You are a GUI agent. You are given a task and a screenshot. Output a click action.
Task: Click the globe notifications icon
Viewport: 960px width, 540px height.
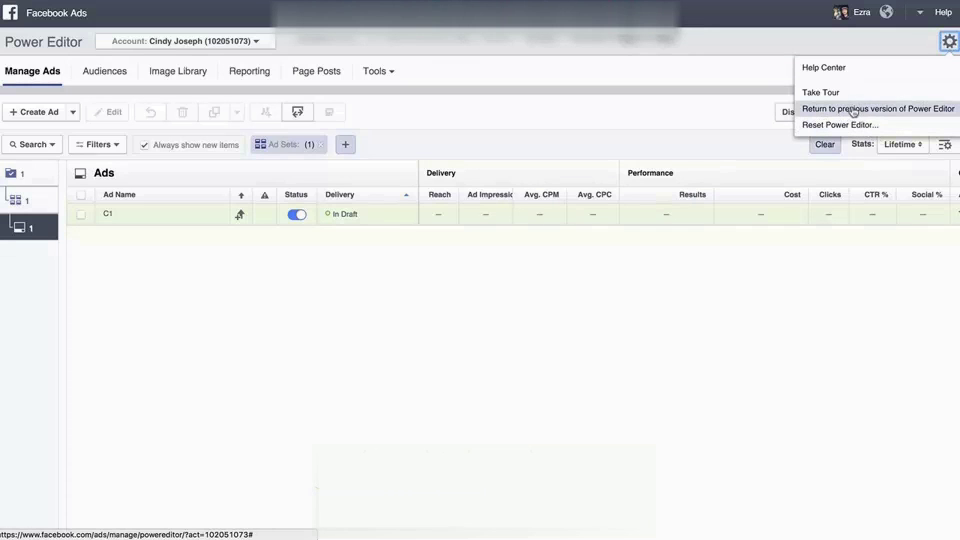coord(886,12)
